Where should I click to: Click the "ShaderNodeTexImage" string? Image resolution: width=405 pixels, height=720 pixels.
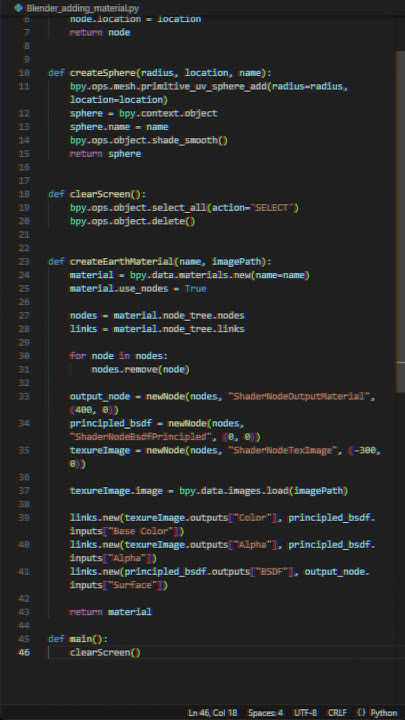pyautogui.click(x=282, y=450)
